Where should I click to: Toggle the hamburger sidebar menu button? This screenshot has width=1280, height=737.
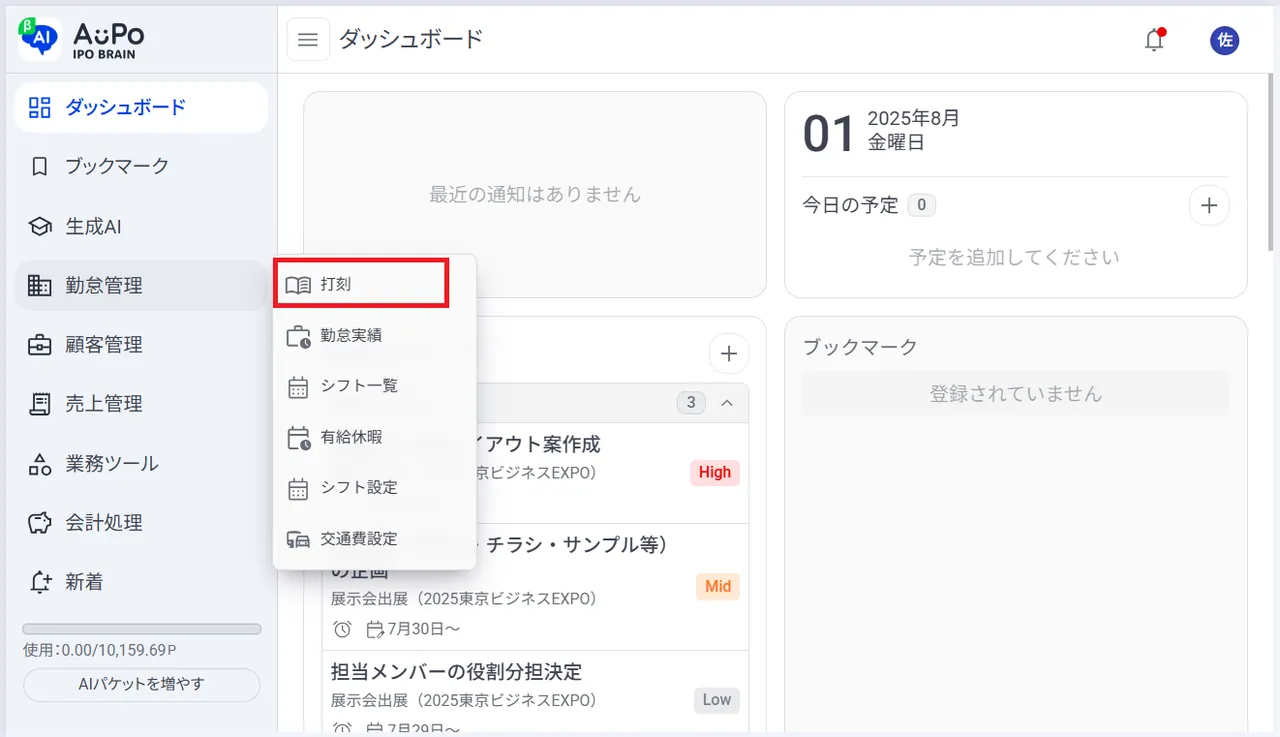pos(308,40)
